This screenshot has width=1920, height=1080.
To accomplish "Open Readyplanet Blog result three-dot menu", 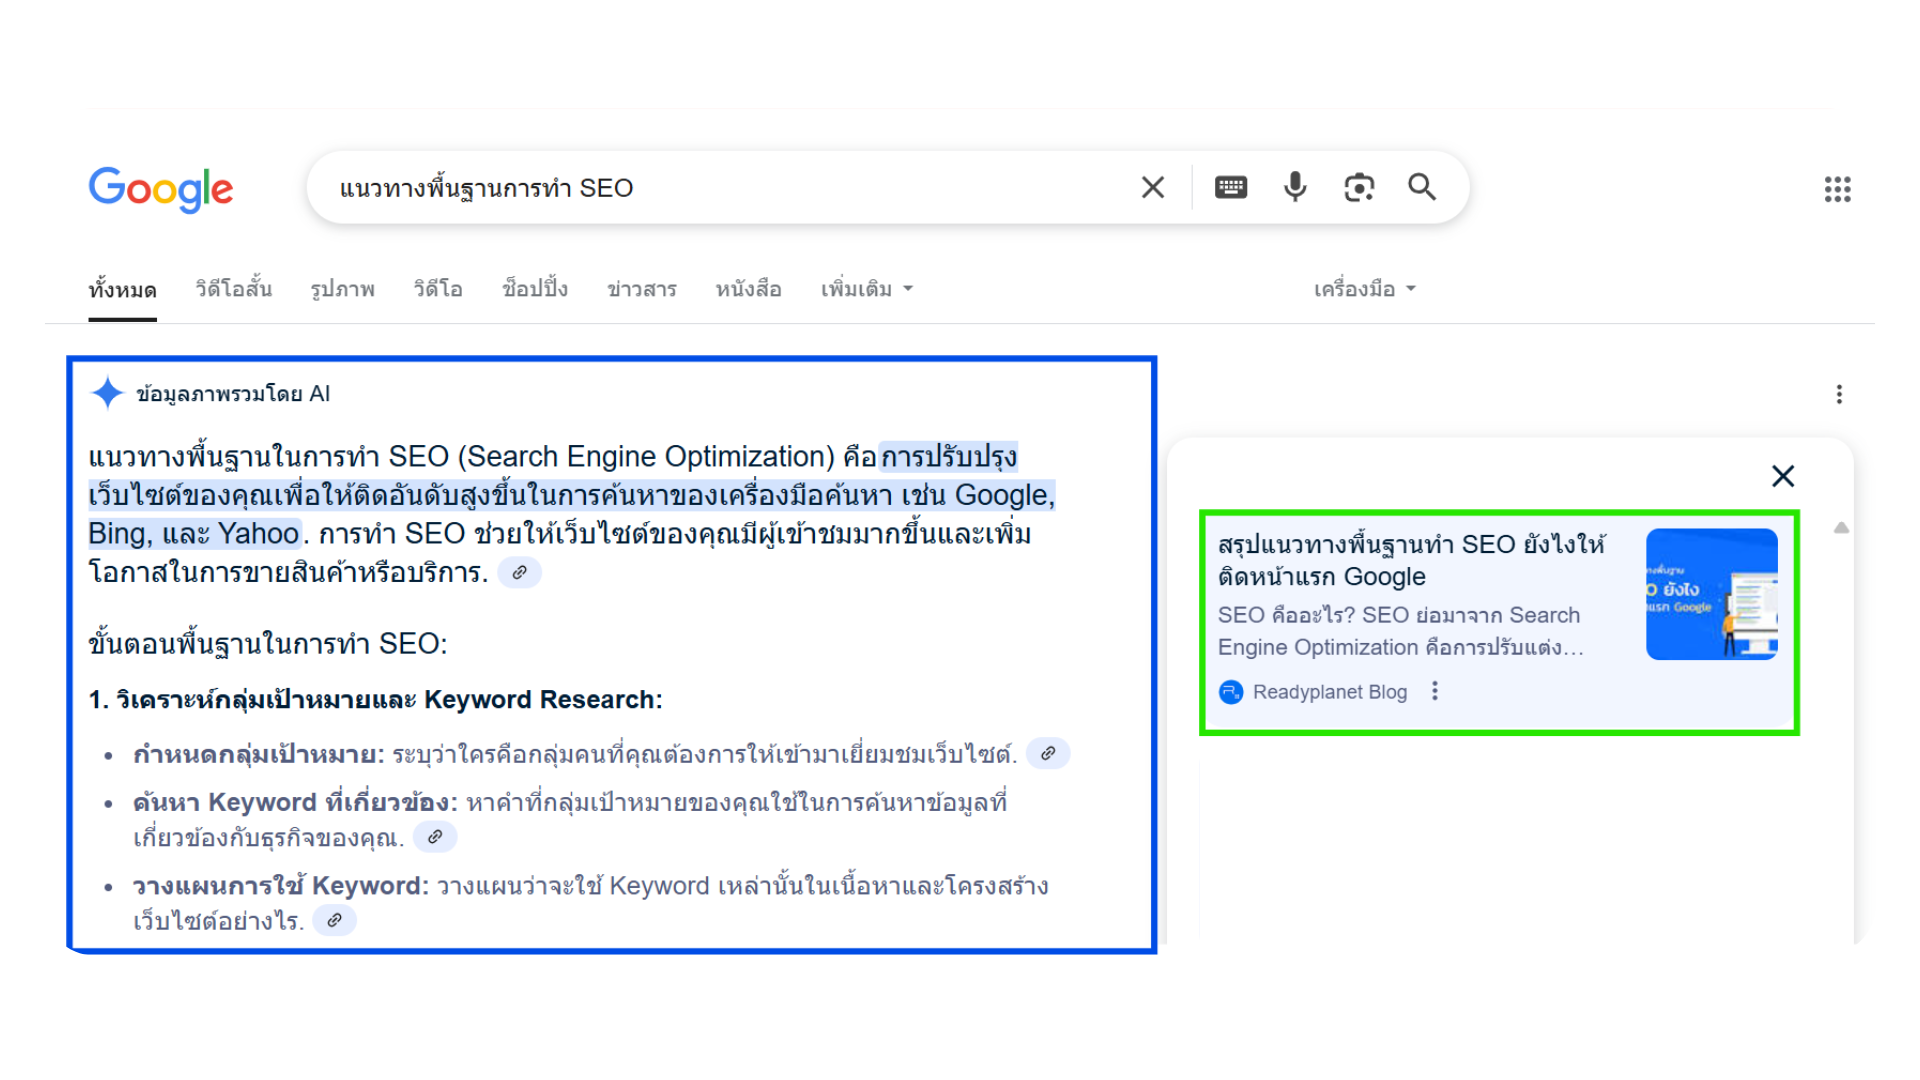I will pos(1435,691).
